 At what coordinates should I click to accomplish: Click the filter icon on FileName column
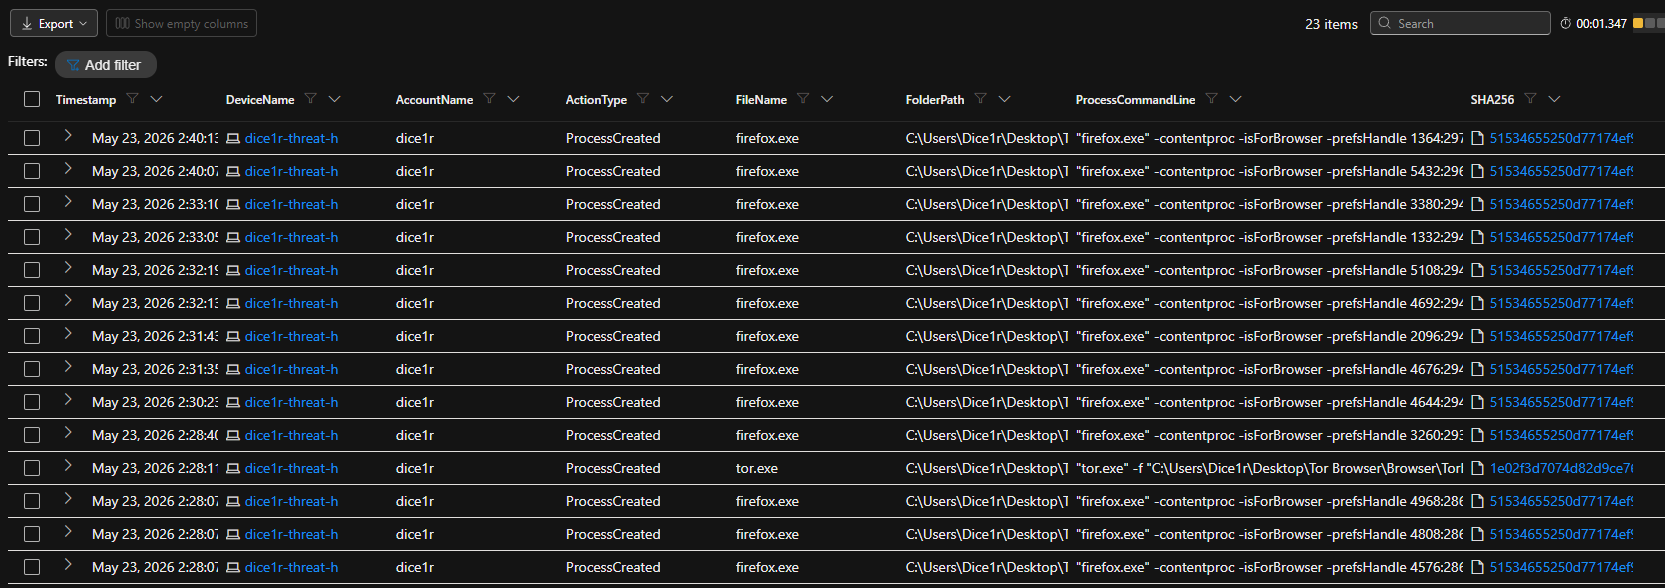803,99
